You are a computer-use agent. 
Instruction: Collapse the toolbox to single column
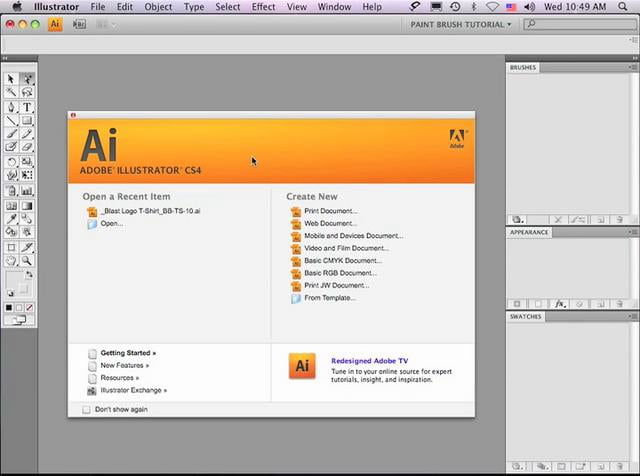coord(5,58)
